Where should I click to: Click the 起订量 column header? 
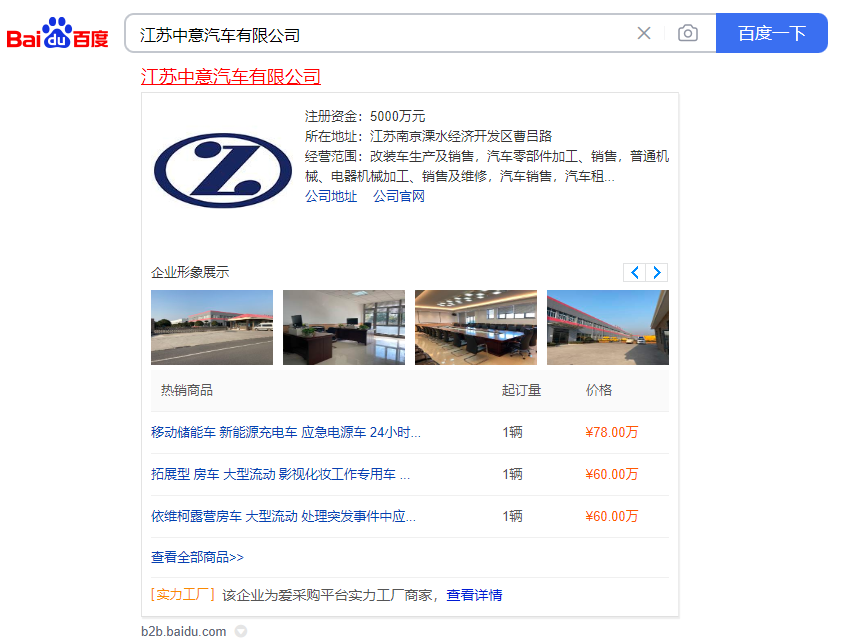(521, 390)
